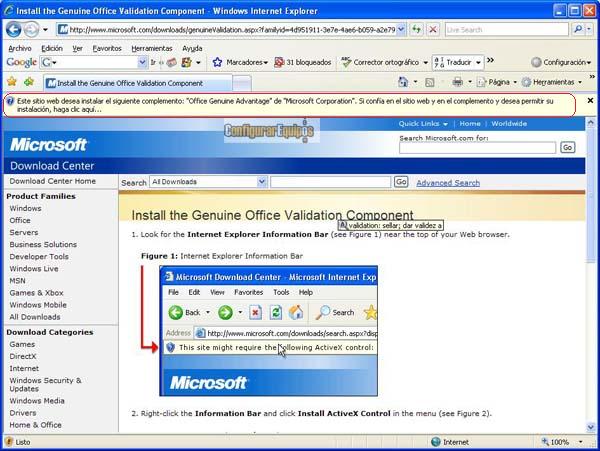Open the Archivo menu
600x451 pixels.
coord(20,49)
